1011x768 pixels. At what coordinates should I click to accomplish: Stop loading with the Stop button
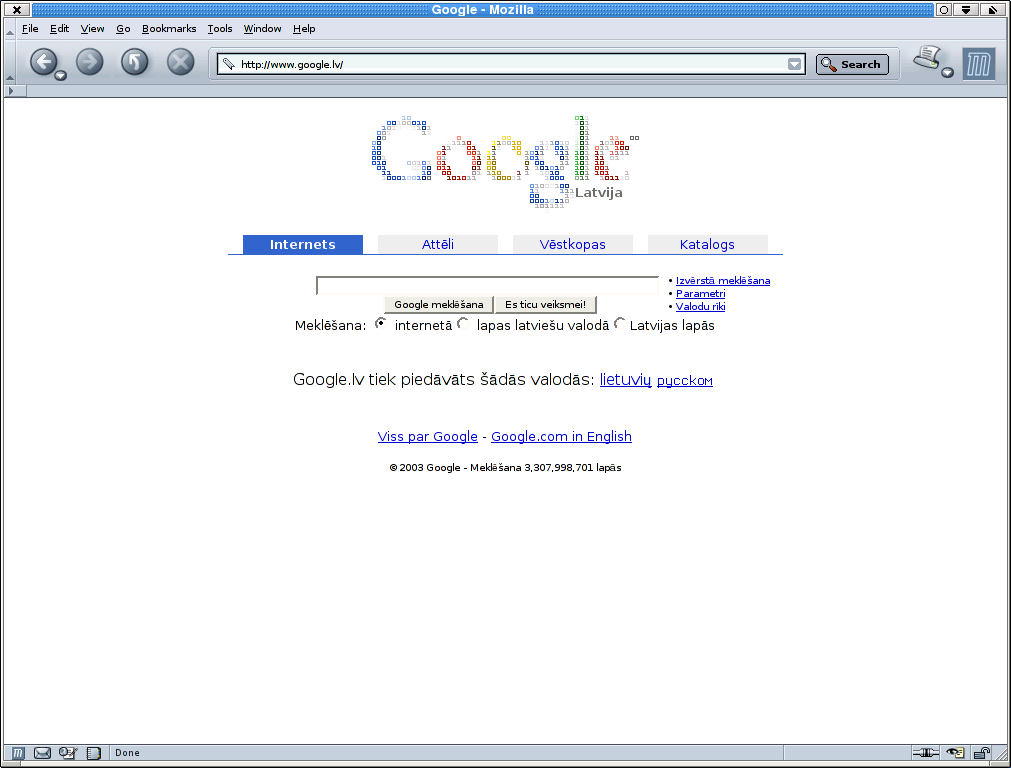(x=181, y=62)
